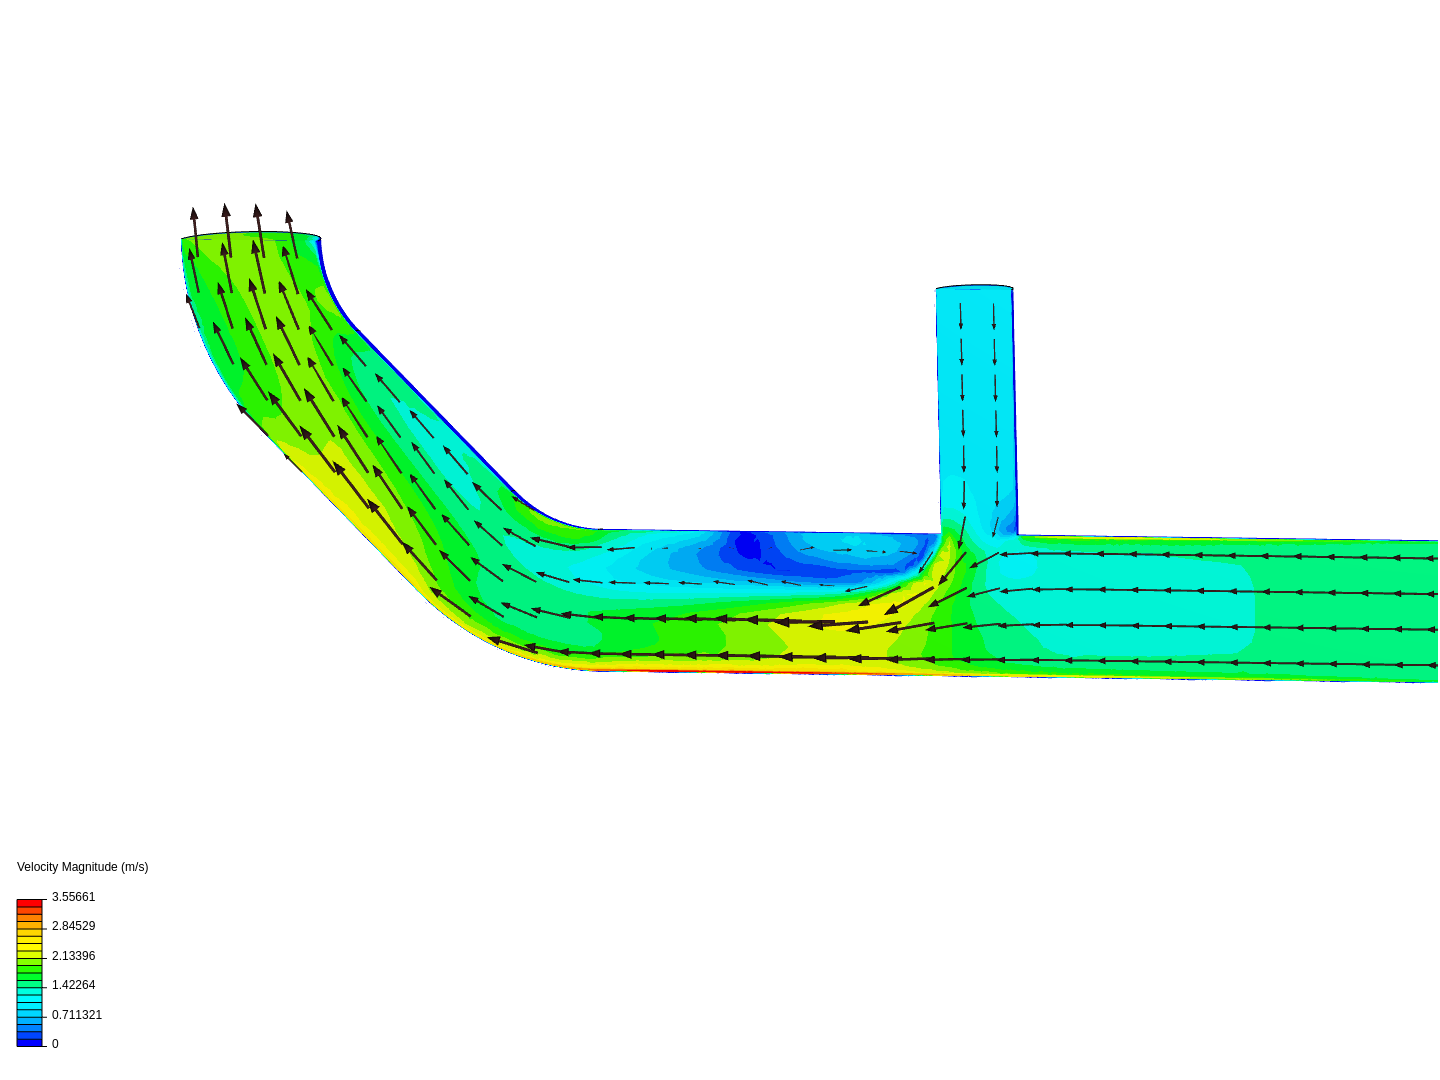Pick the dark blue bottom band of the legend
1440x1080 pixels.
tap(29, 1042)
